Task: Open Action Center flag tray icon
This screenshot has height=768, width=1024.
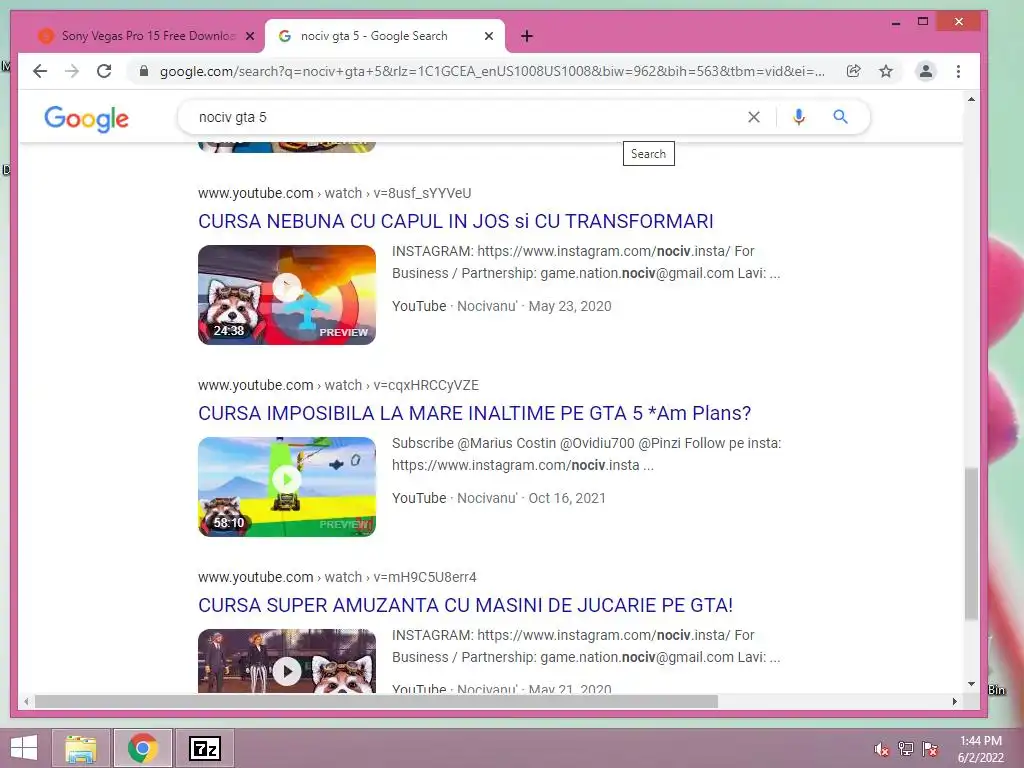Action: pos(930,749)
